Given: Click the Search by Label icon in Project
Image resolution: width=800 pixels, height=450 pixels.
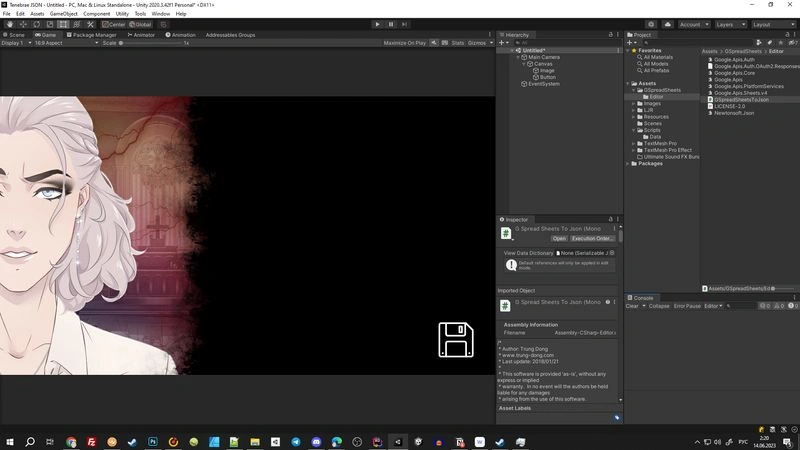Looking at the screenshot, I should pos(770,43).
